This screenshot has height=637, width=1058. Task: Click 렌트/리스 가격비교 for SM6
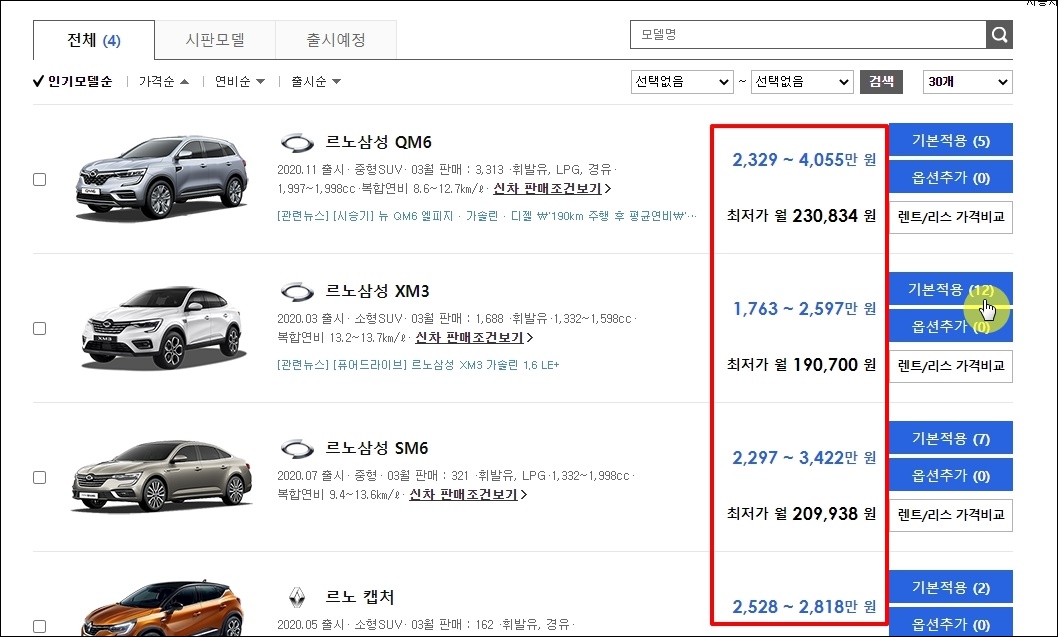point(951,515)
